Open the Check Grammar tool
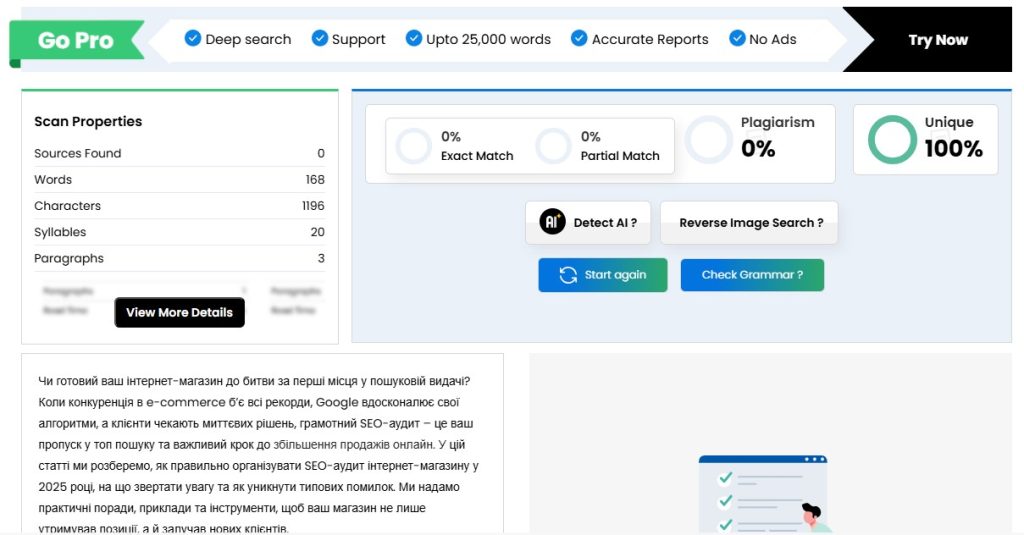 [752, 275]
